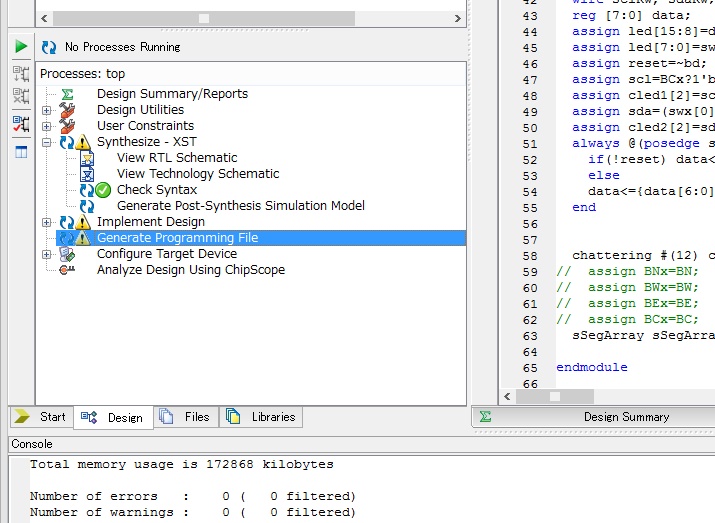
Task: Click the bottom icon in the left process toolbar
Action: click(21, 152)
